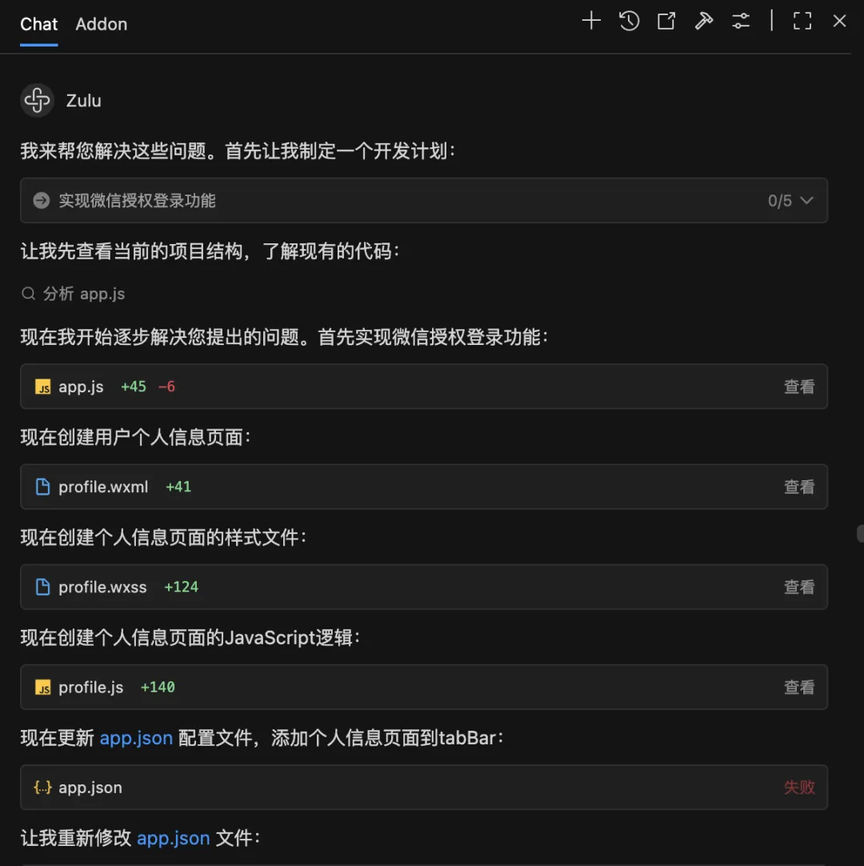Click the 失败 status on app.json
Screen dimensions: 864x866
799,787
